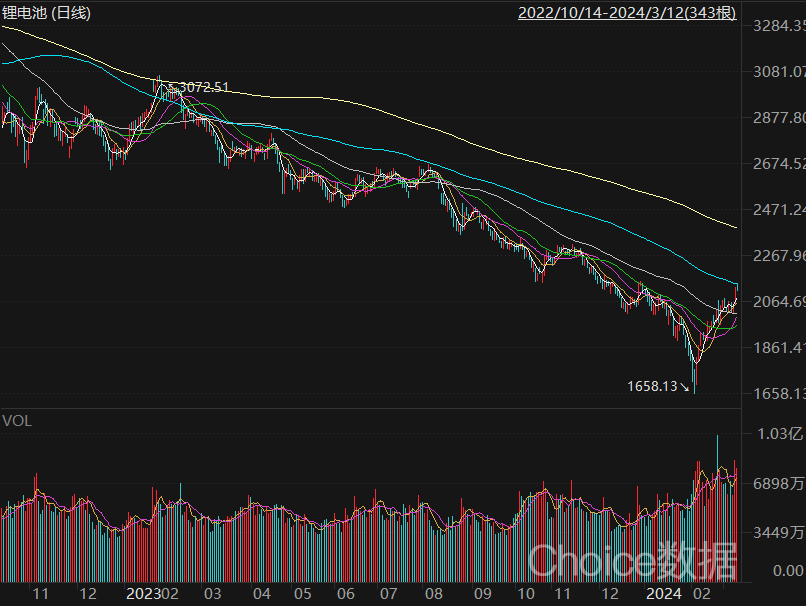Click the 2471.24 price axis label

778,210
